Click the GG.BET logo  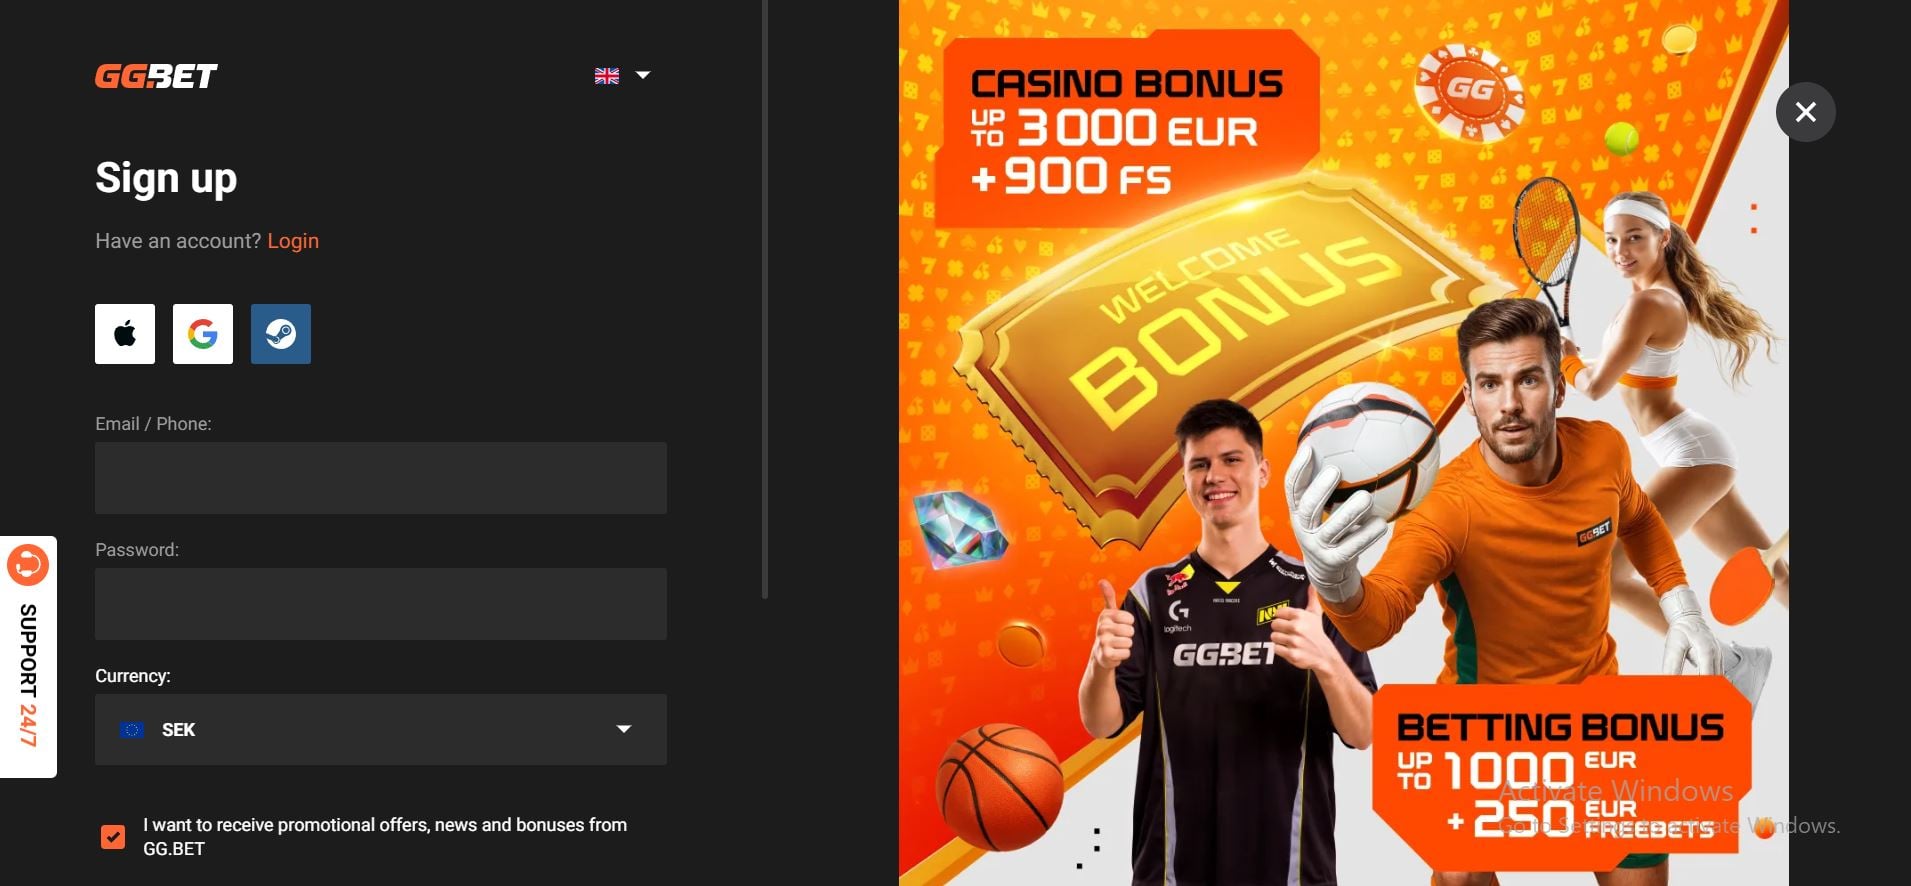pos(156,76)
